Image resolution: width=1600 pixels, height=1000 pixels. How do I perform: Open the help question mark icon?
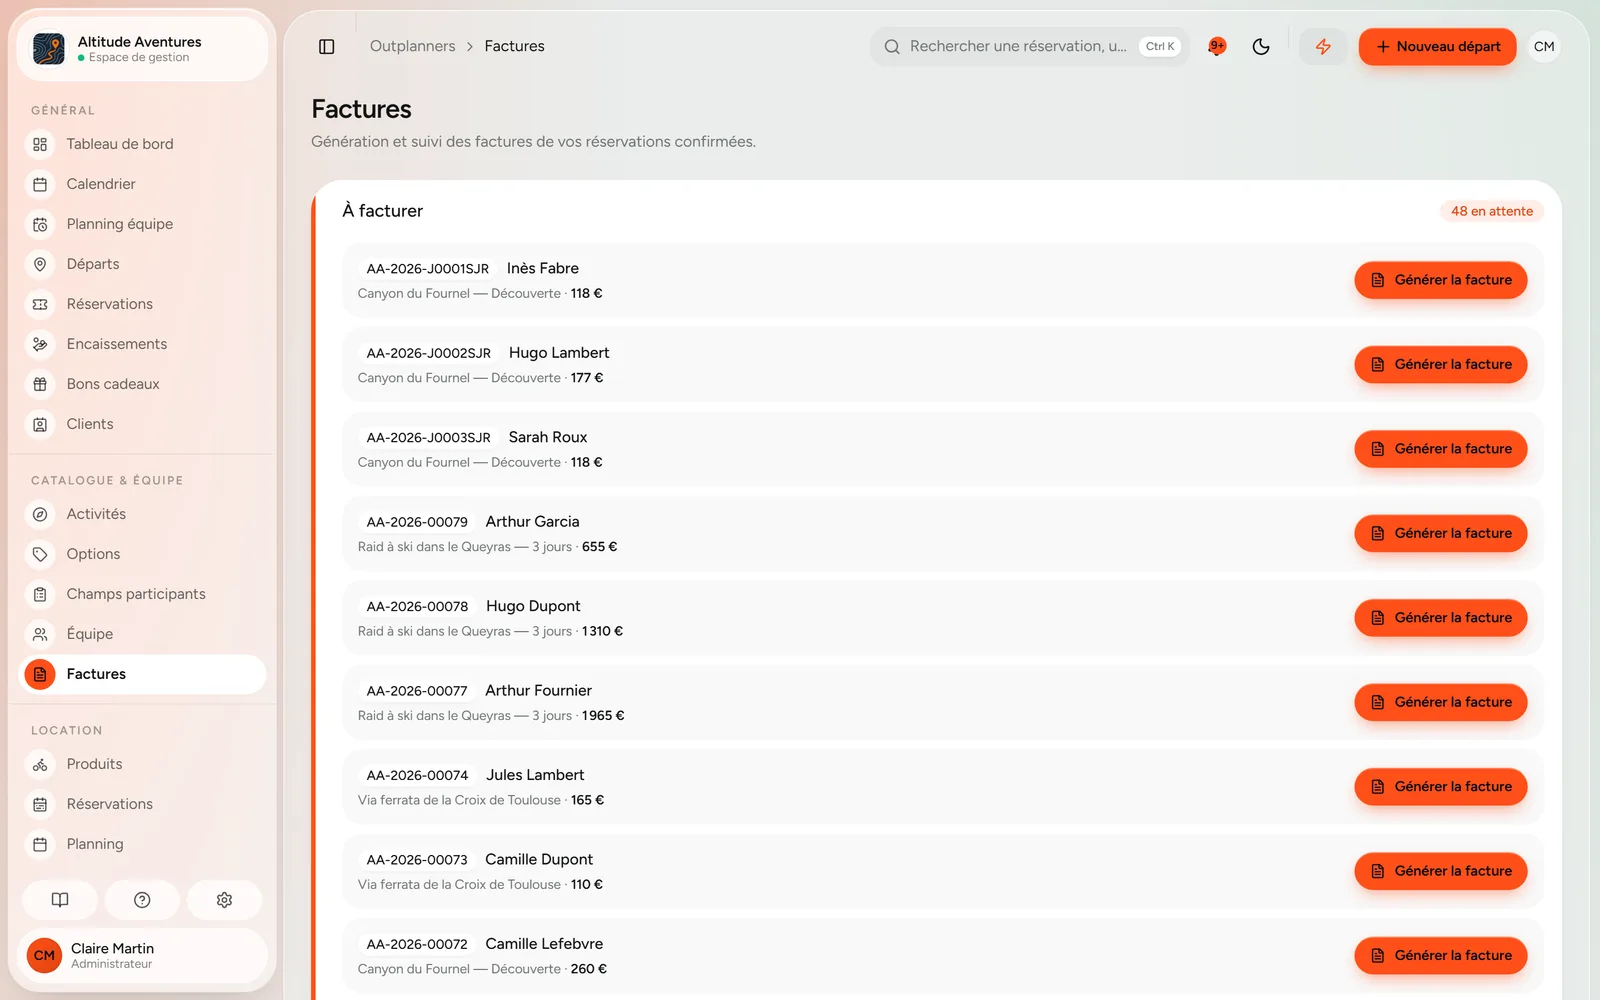pos(142,900)
